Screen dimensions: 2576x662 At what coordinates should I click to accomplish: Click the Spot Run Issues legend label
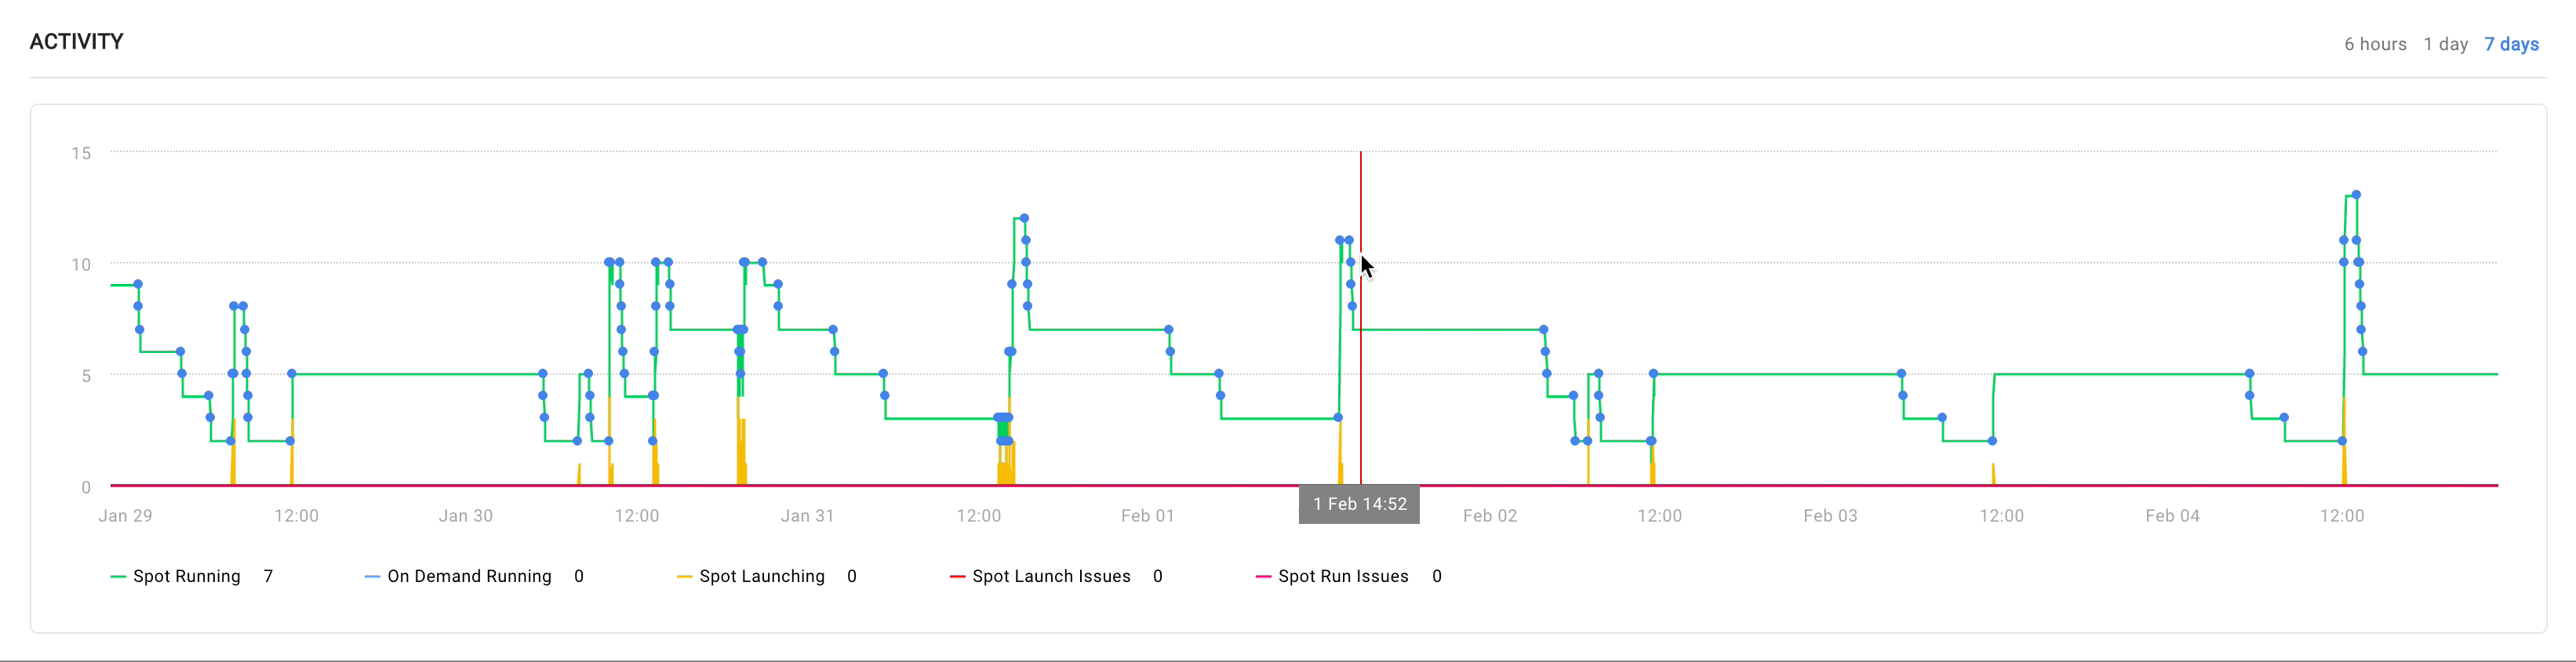[x=1342, y=576]
